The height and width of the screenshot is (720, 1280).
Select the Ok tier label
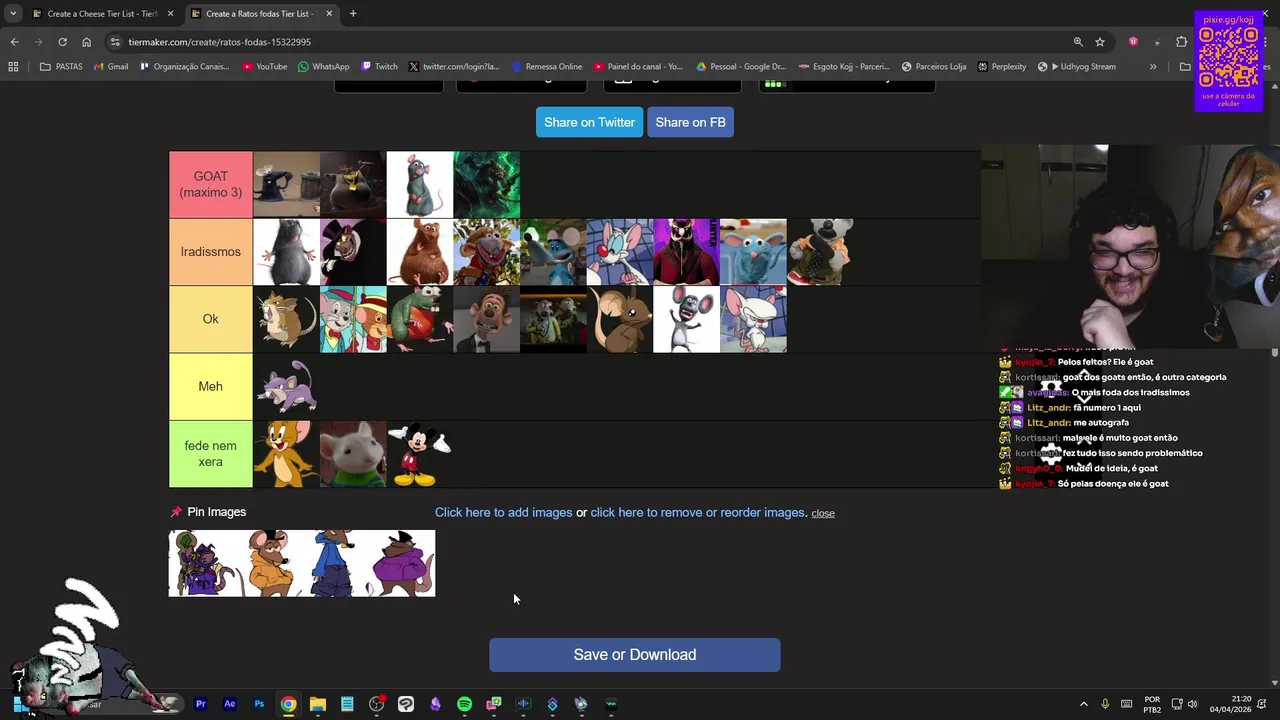[x=210, y=319]
